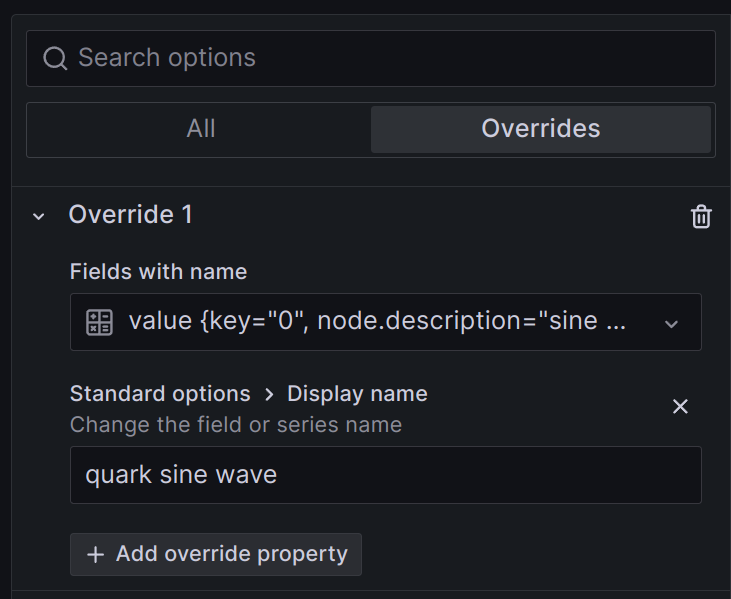
Task: Click the quark sine wave name field
Action: click(x=385, y=474)
